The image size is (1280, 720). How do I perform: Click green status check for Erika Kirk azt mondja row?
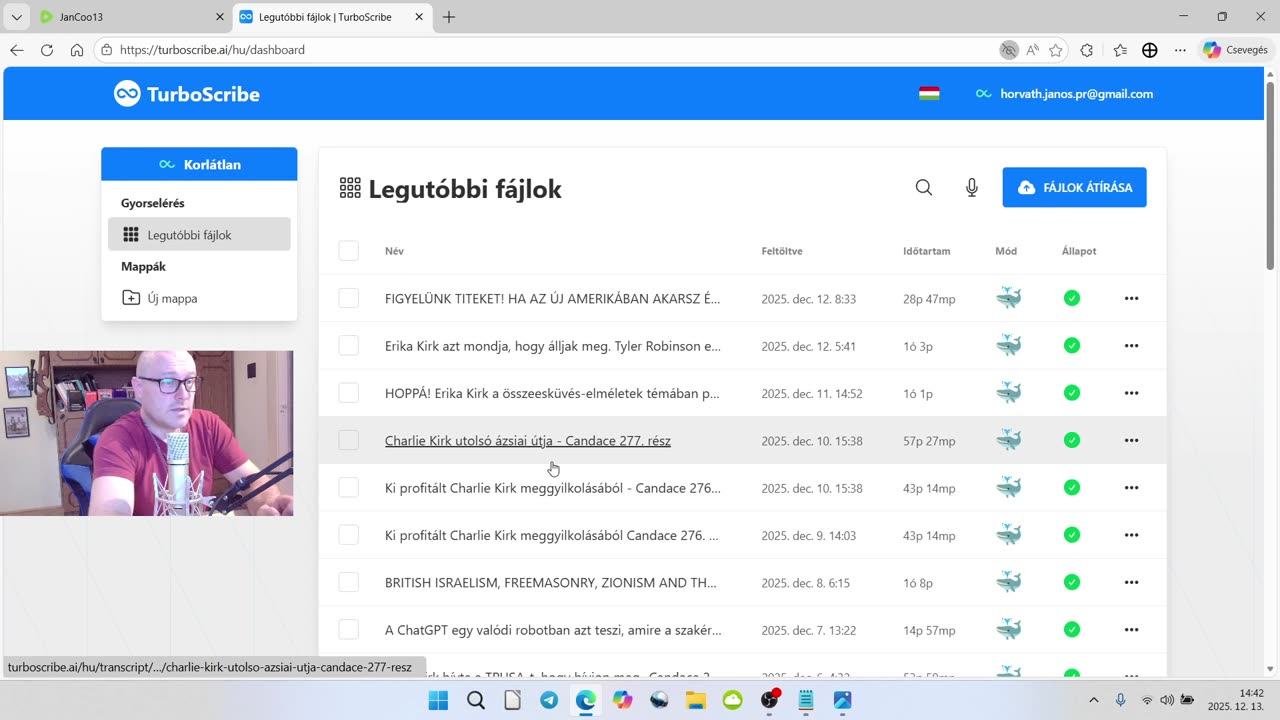[x=1072, y=346]
